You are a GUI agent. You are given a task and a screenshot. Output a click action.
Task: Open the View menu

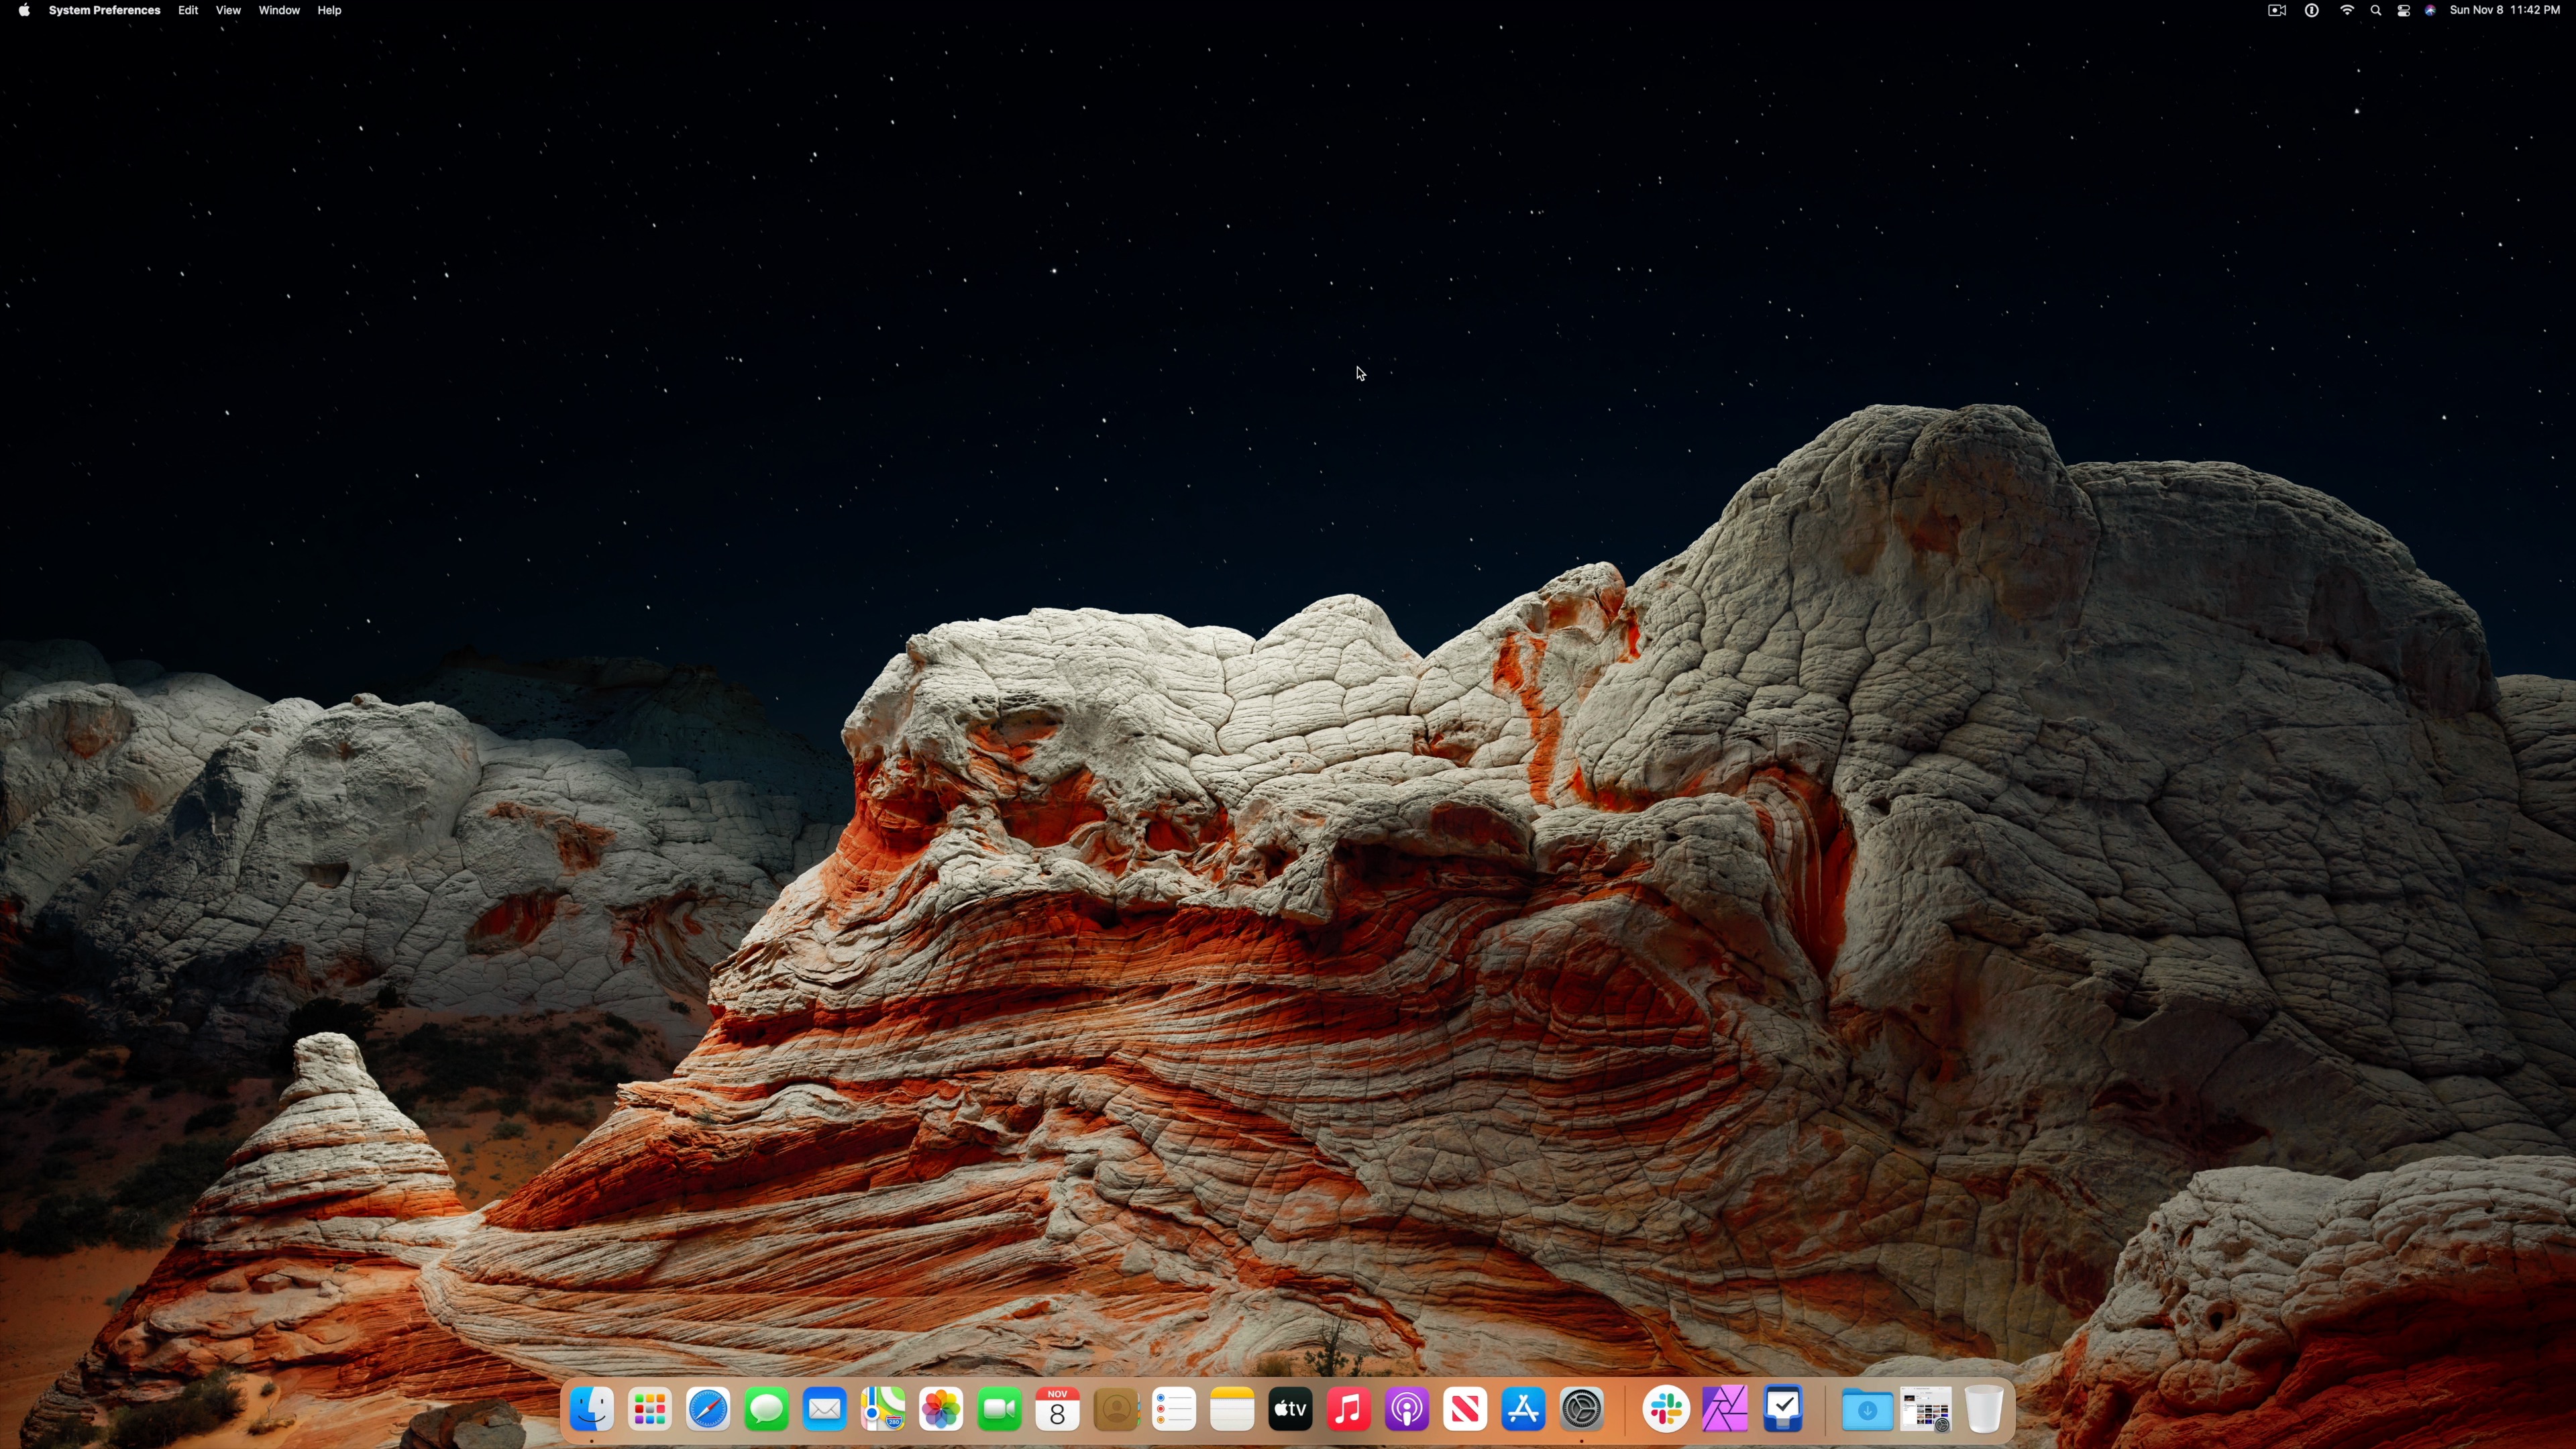[x=228, y=10]
